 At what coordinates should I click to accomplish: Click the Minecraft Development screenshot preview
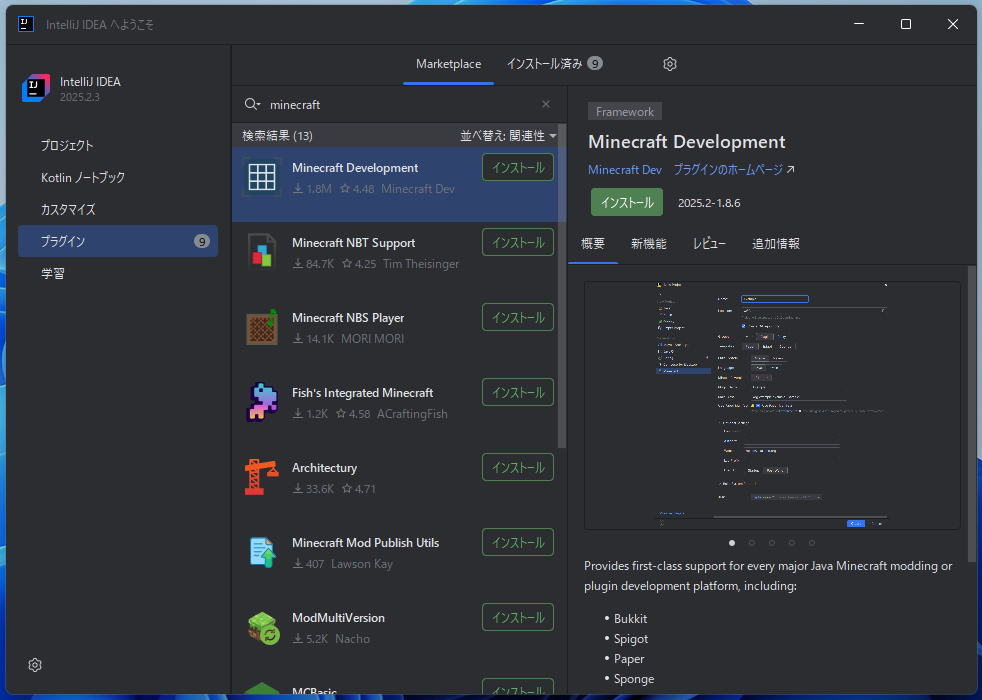click(x=772, y=404)
